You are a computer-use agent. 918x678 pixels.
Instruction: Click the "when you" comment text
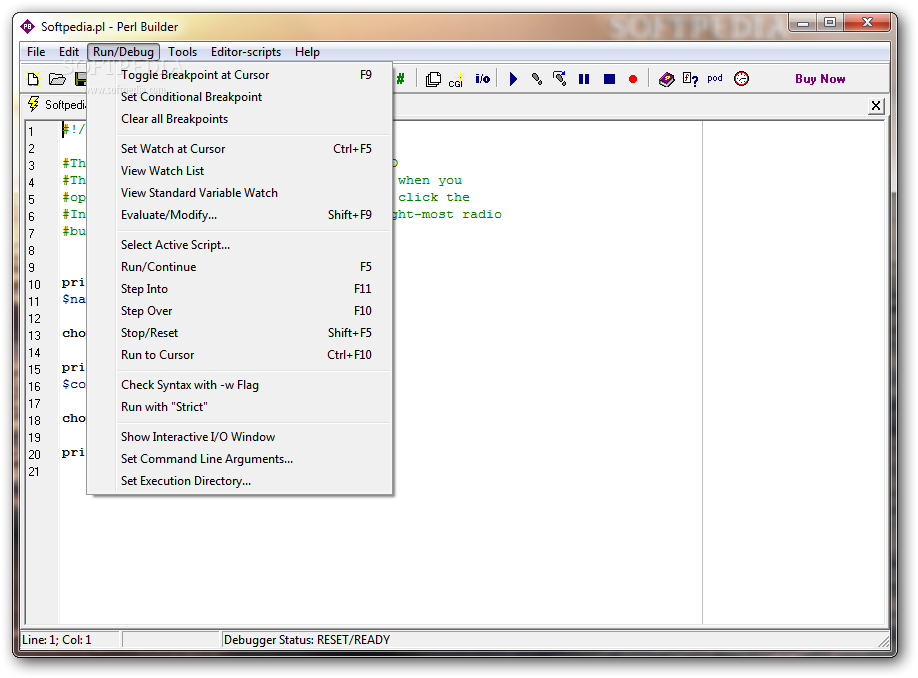pyautogui.click(x=430, y=180)
